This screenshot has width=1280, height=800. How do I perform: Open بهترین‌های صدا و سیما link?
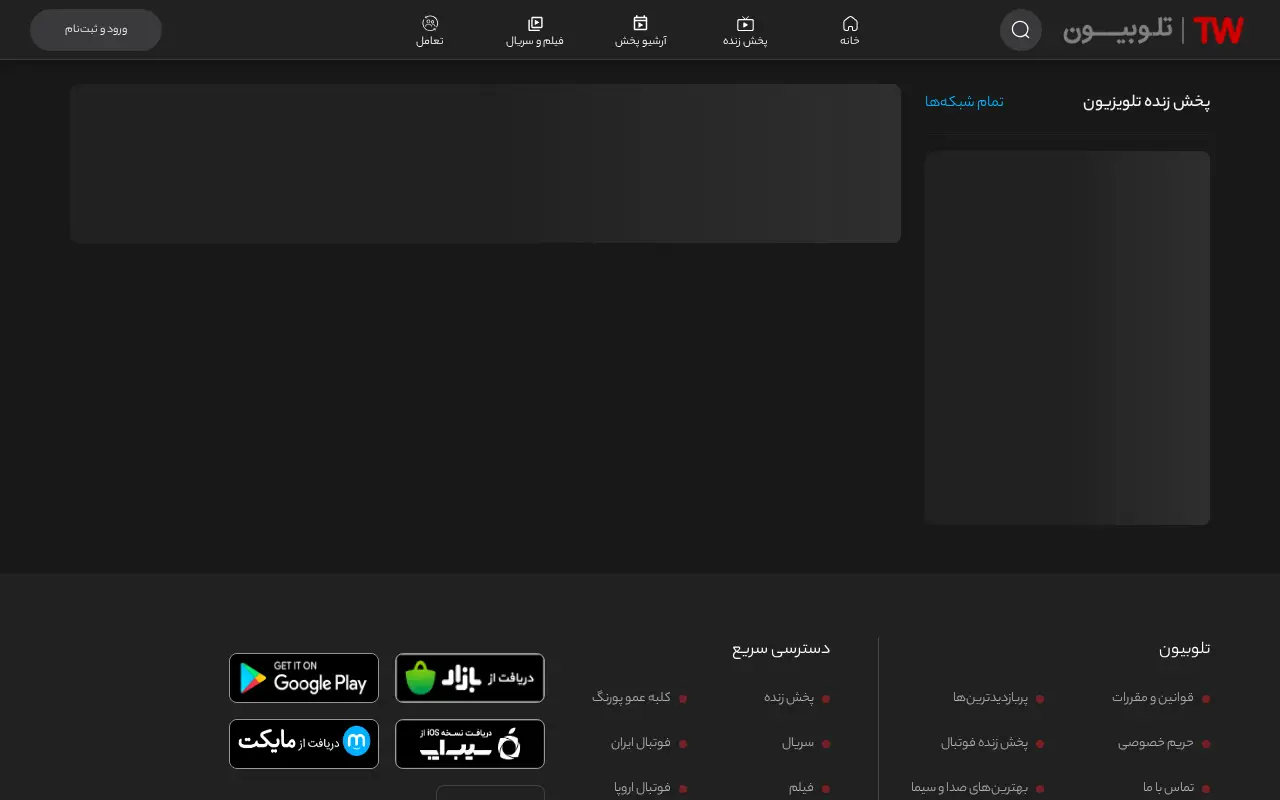970,788
